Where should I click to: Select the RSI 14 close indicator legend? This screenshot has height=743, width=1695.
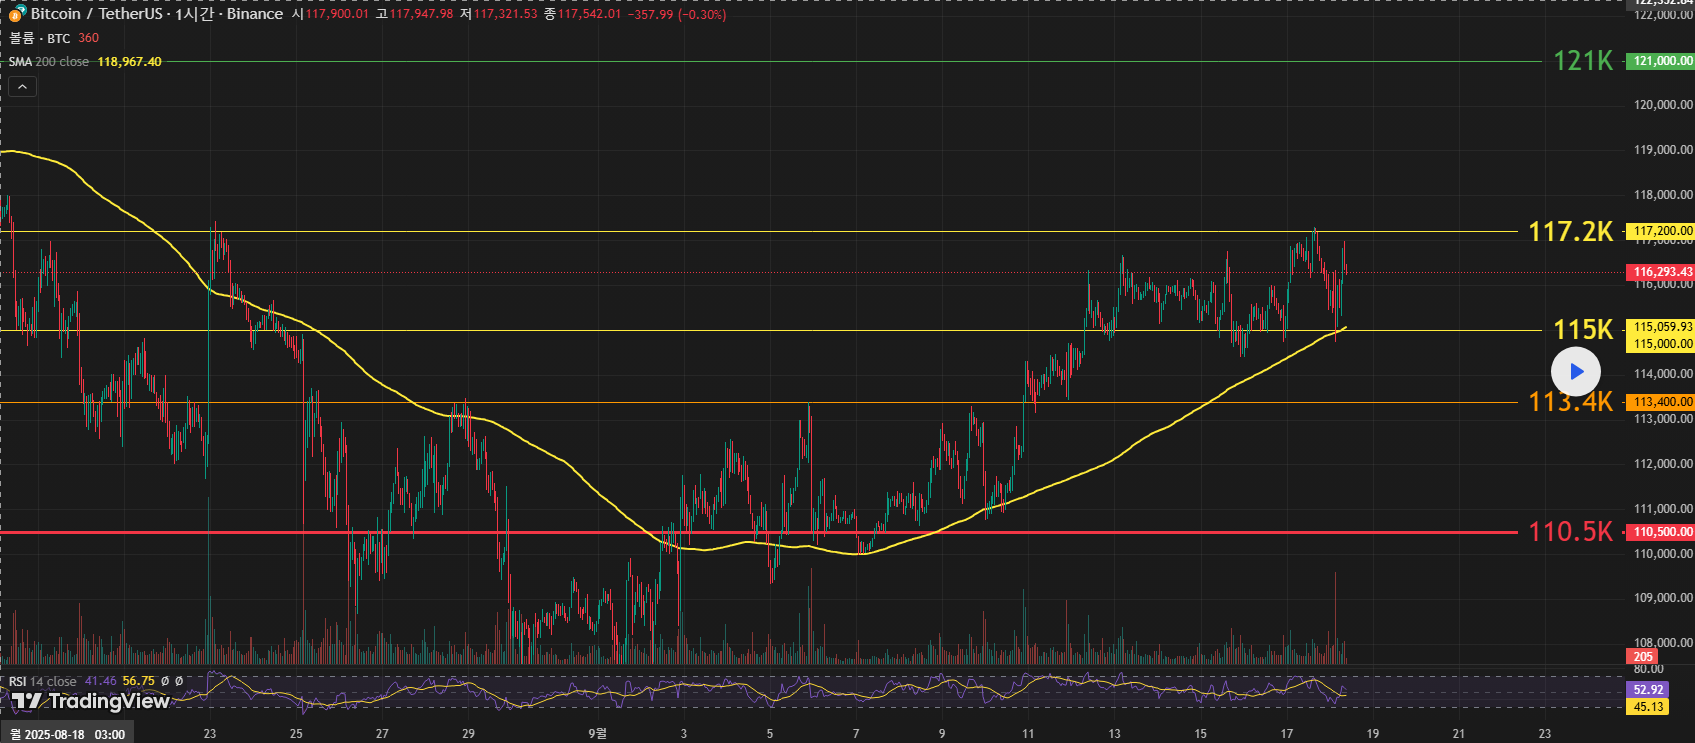43,681
